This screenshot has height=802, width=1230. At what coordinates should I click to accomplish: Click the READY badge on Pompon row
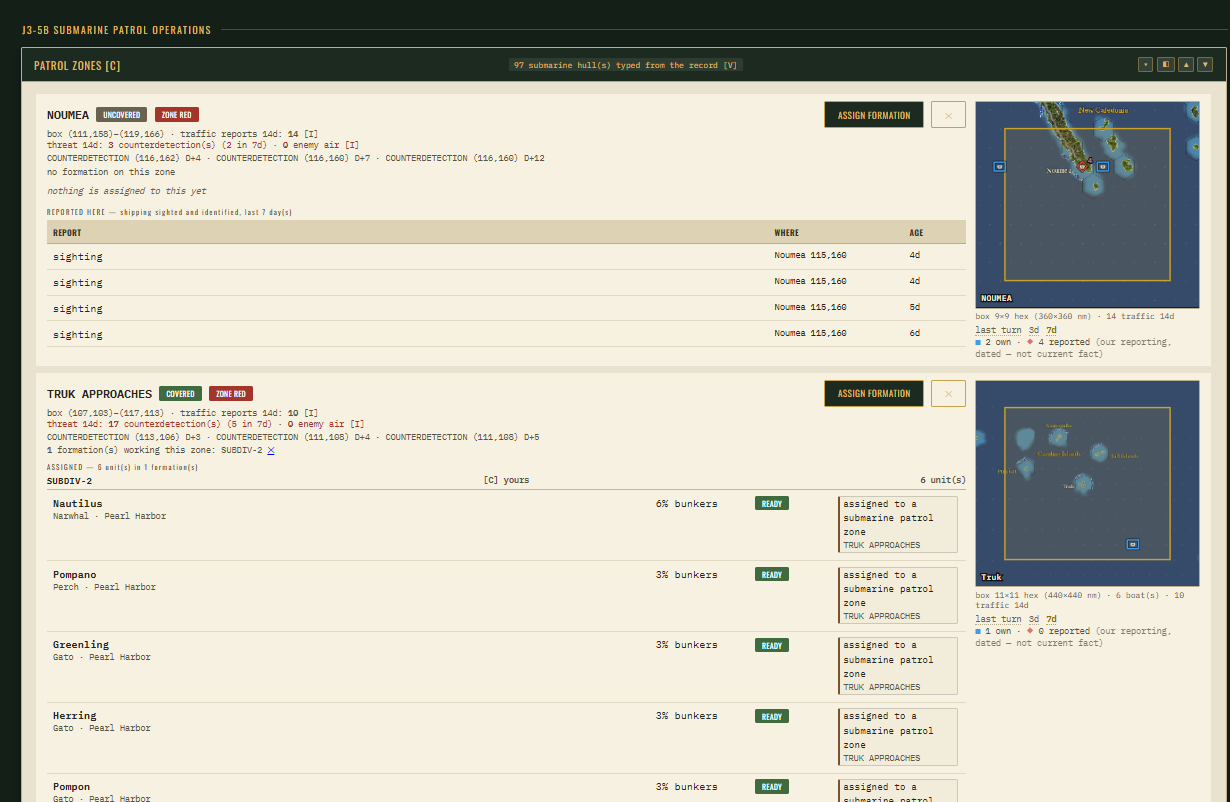(772, 787)
